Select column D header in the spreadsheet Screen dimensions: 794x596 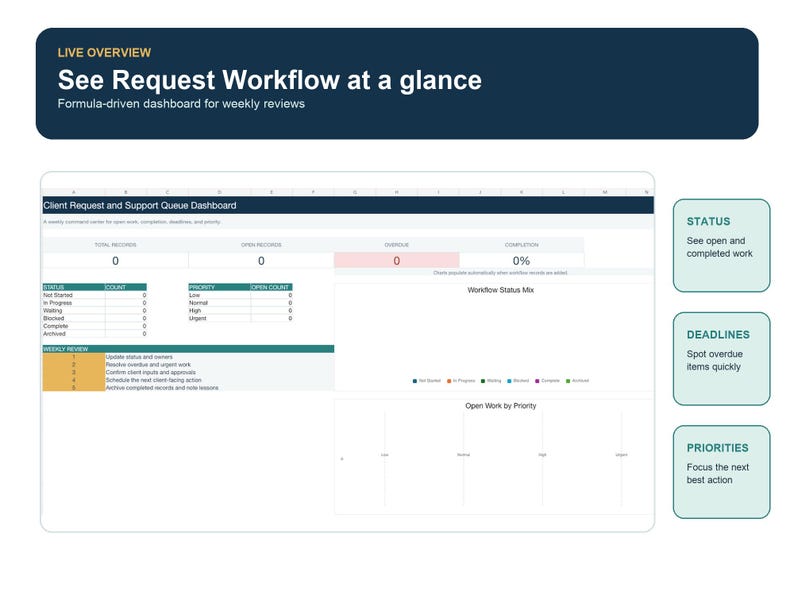click(x=219, y=192)
